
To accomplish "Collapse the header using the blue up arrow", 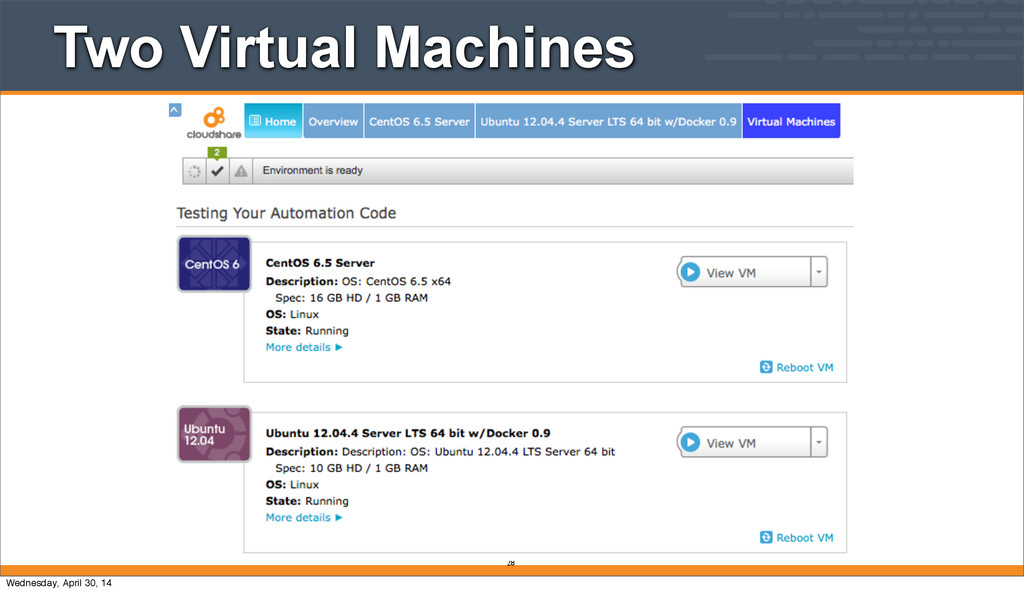I will tap(174, 110).
